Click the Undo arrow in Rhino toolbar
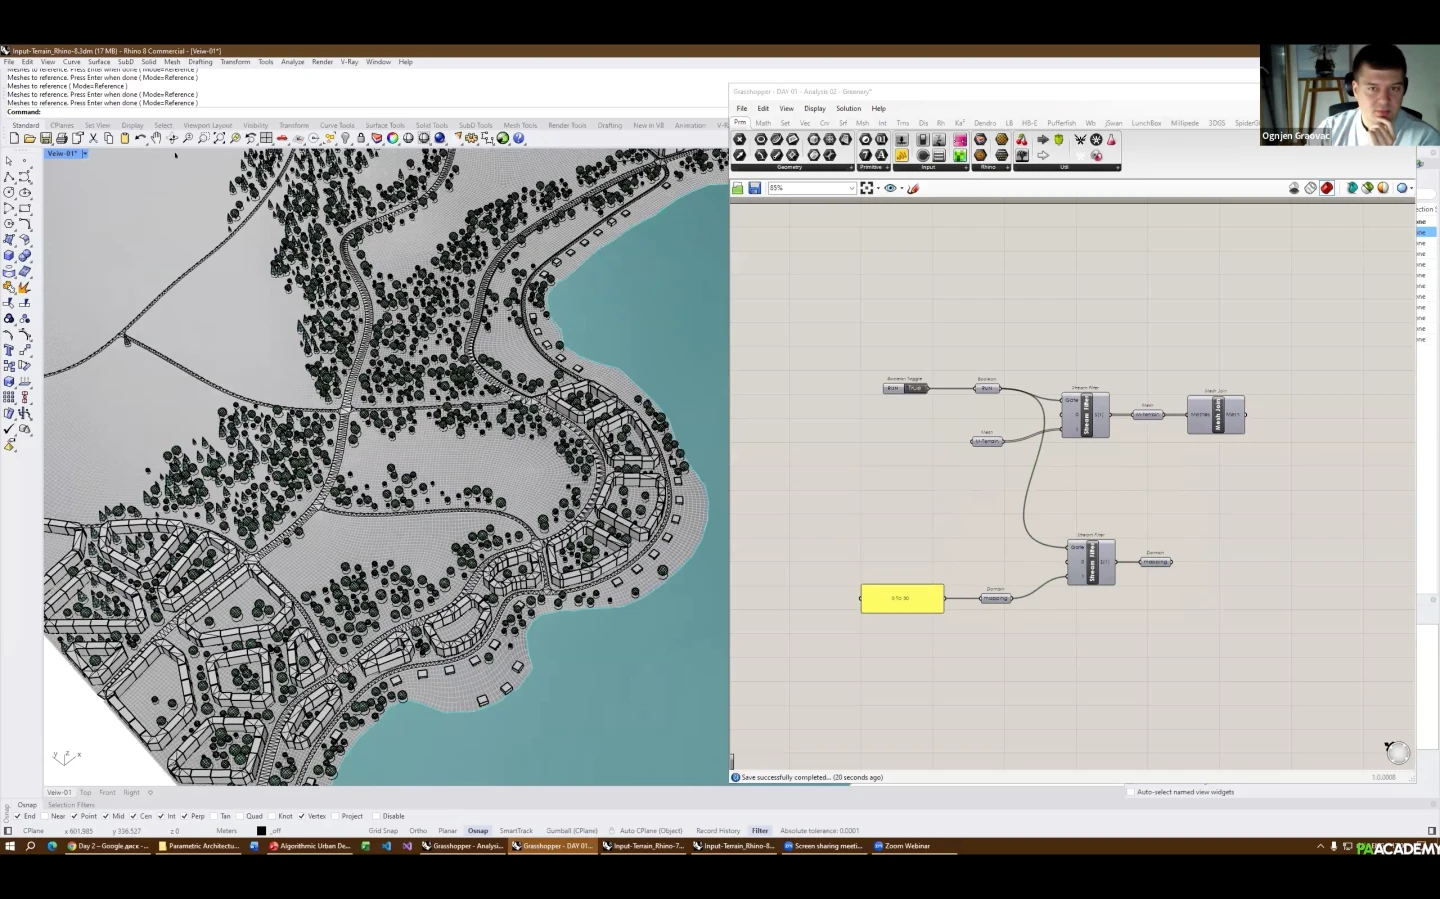 (140, 139)
